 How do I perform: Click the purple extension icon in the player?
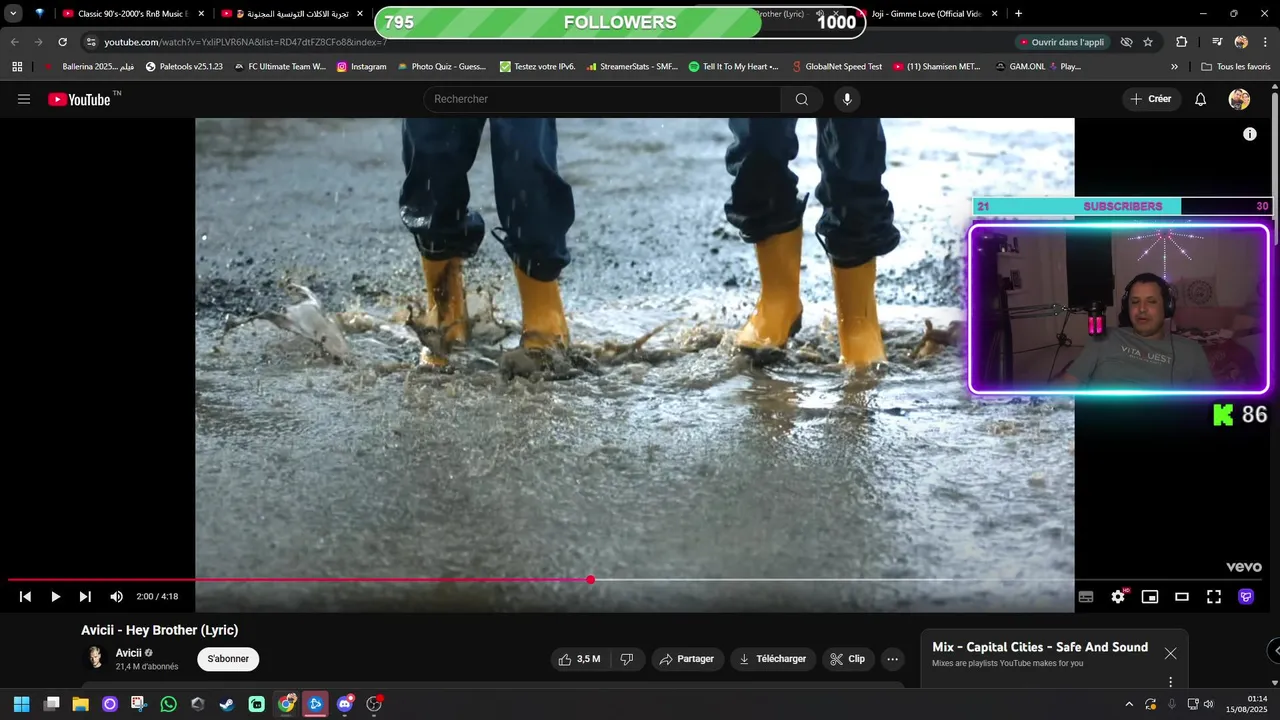[x=1246, y=597]
